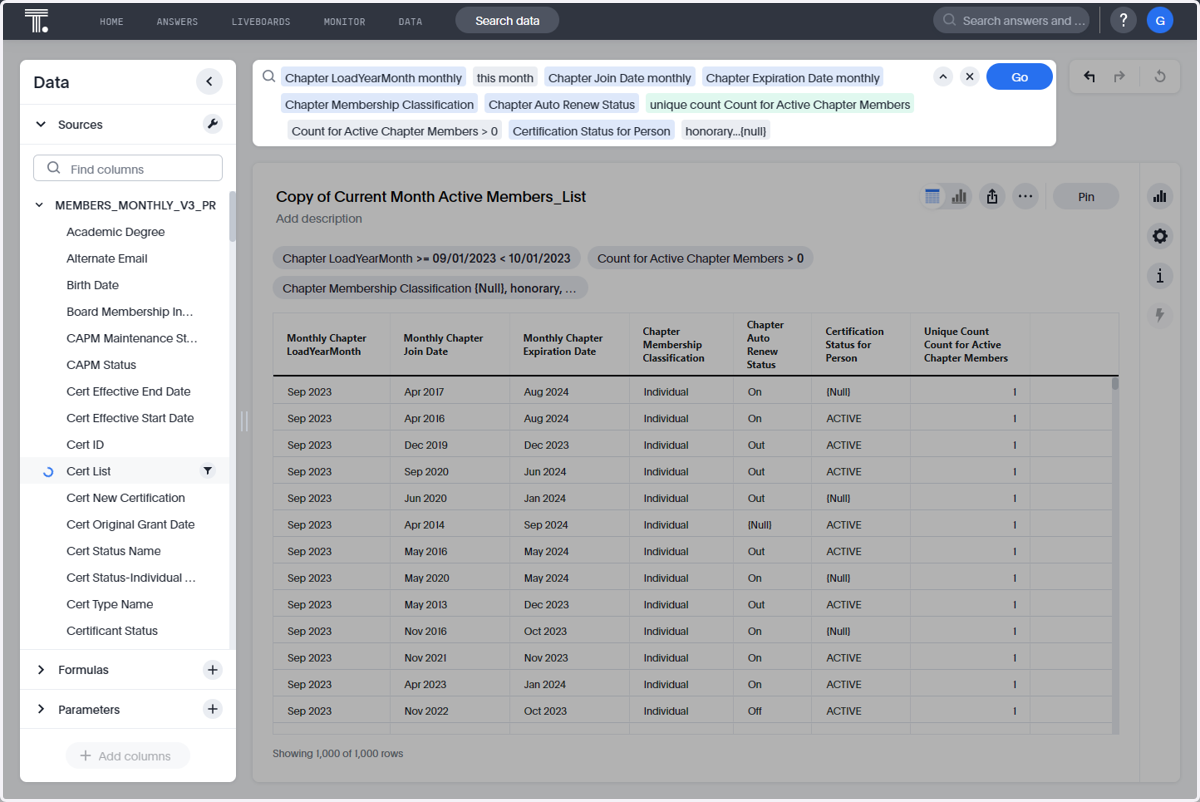Screen dimensions: 1200x802
Task: Open info icon in right sidebar
Action: [1160, 276]
